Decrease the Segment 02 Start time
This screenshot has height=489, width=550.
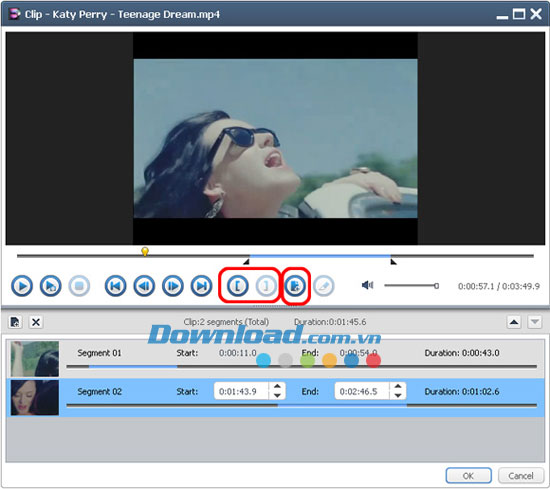277,395
